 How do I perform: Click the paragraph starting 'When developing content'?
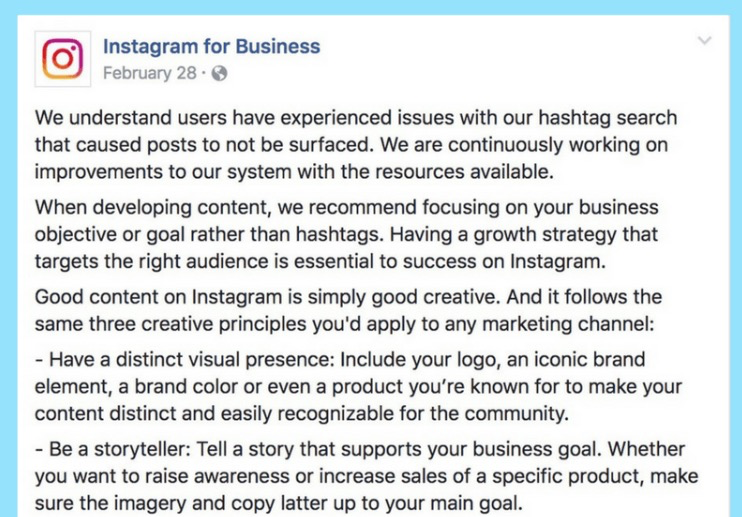tap(346, 235)
